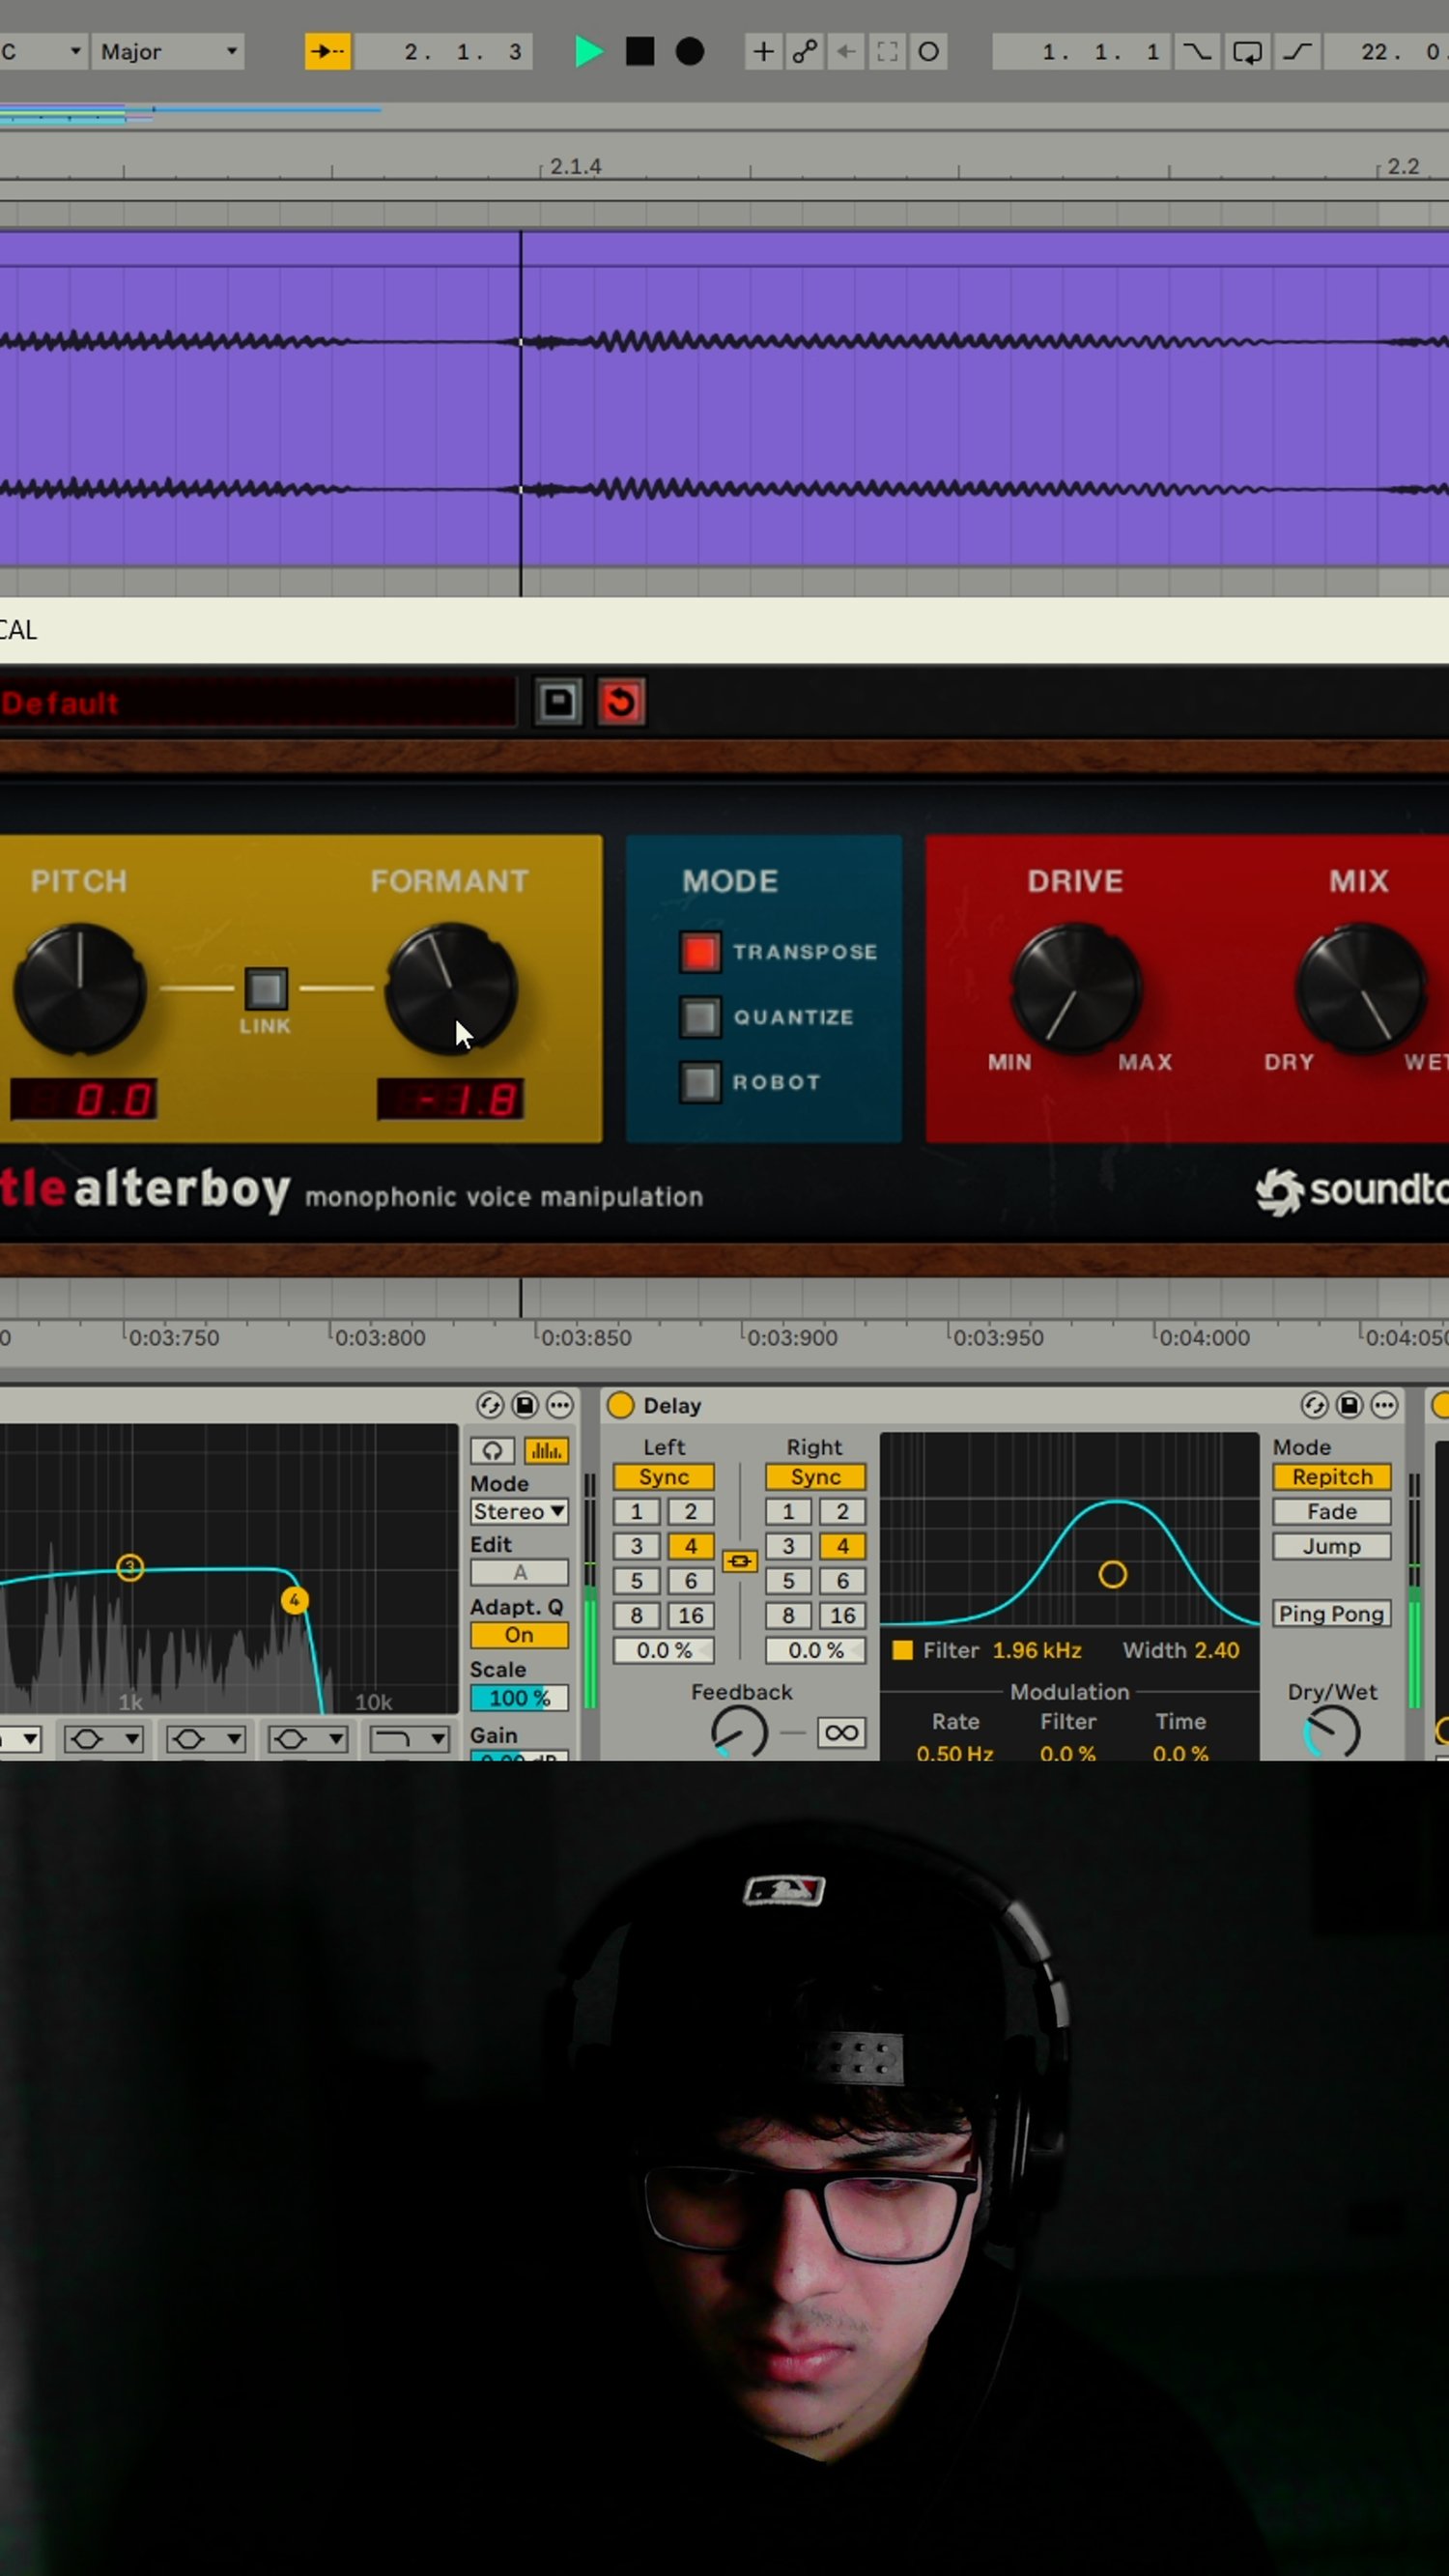
Task: Toggle the Punch-Out switch
Action: [1297, 52]
